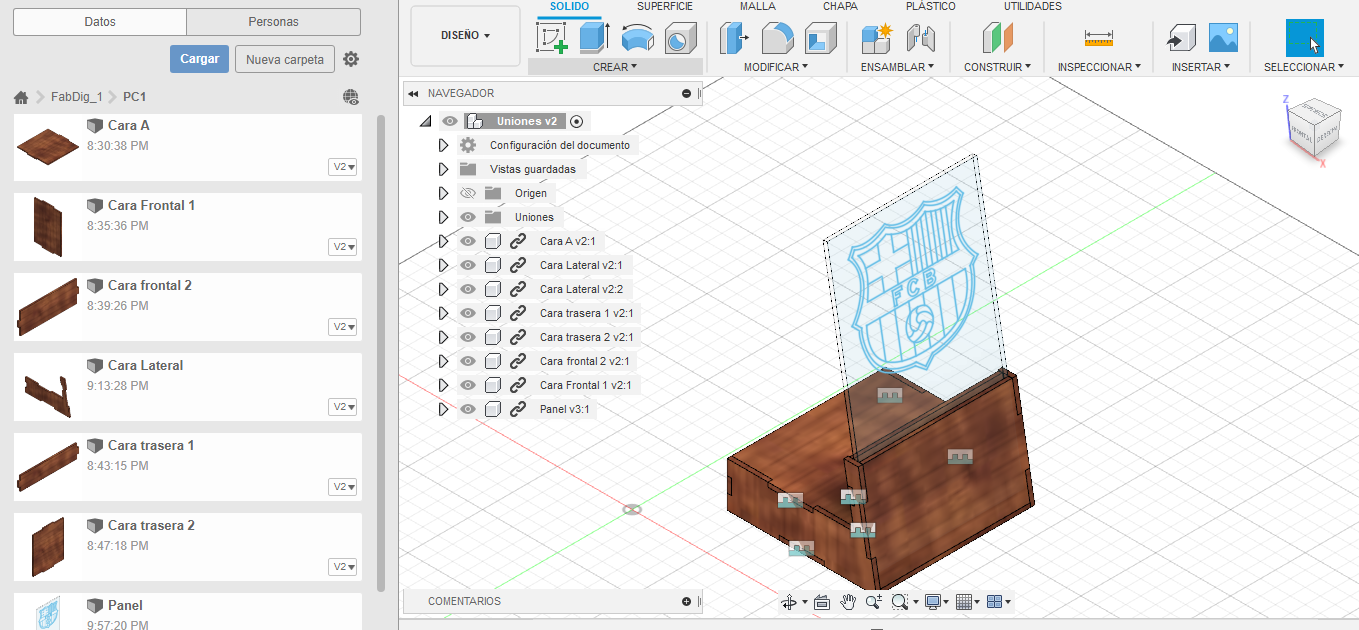Select the Press Pull tool
The image size is (1359, 630).
(735, 38)
